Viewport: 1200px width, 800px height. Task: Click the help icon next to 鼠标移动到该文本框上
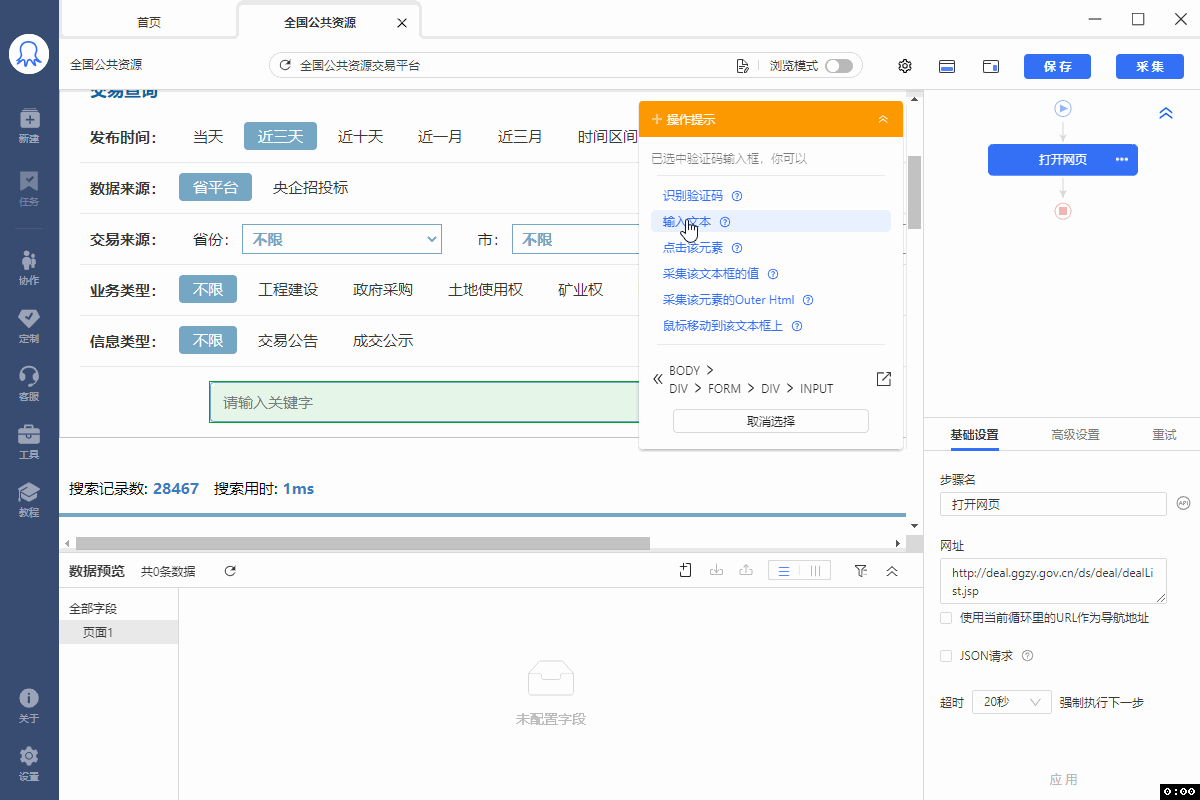tap(797, 326)
